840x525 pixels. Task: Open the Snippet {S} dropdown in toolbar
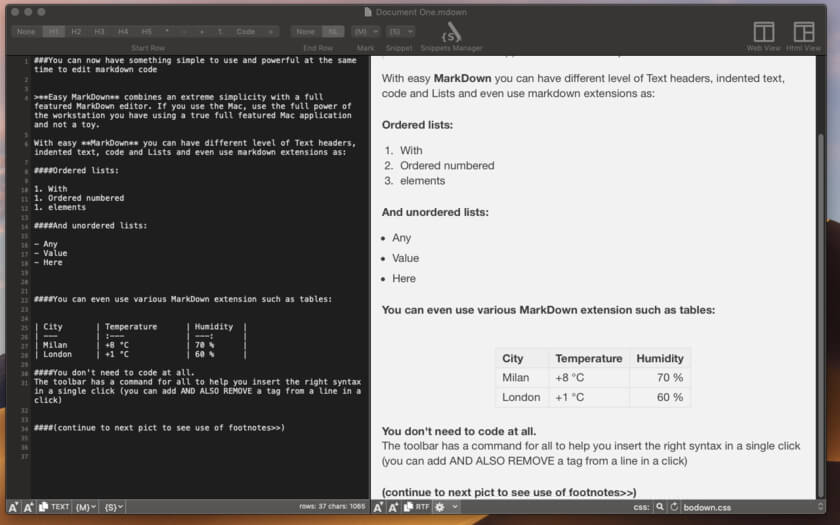click(399, 32)
